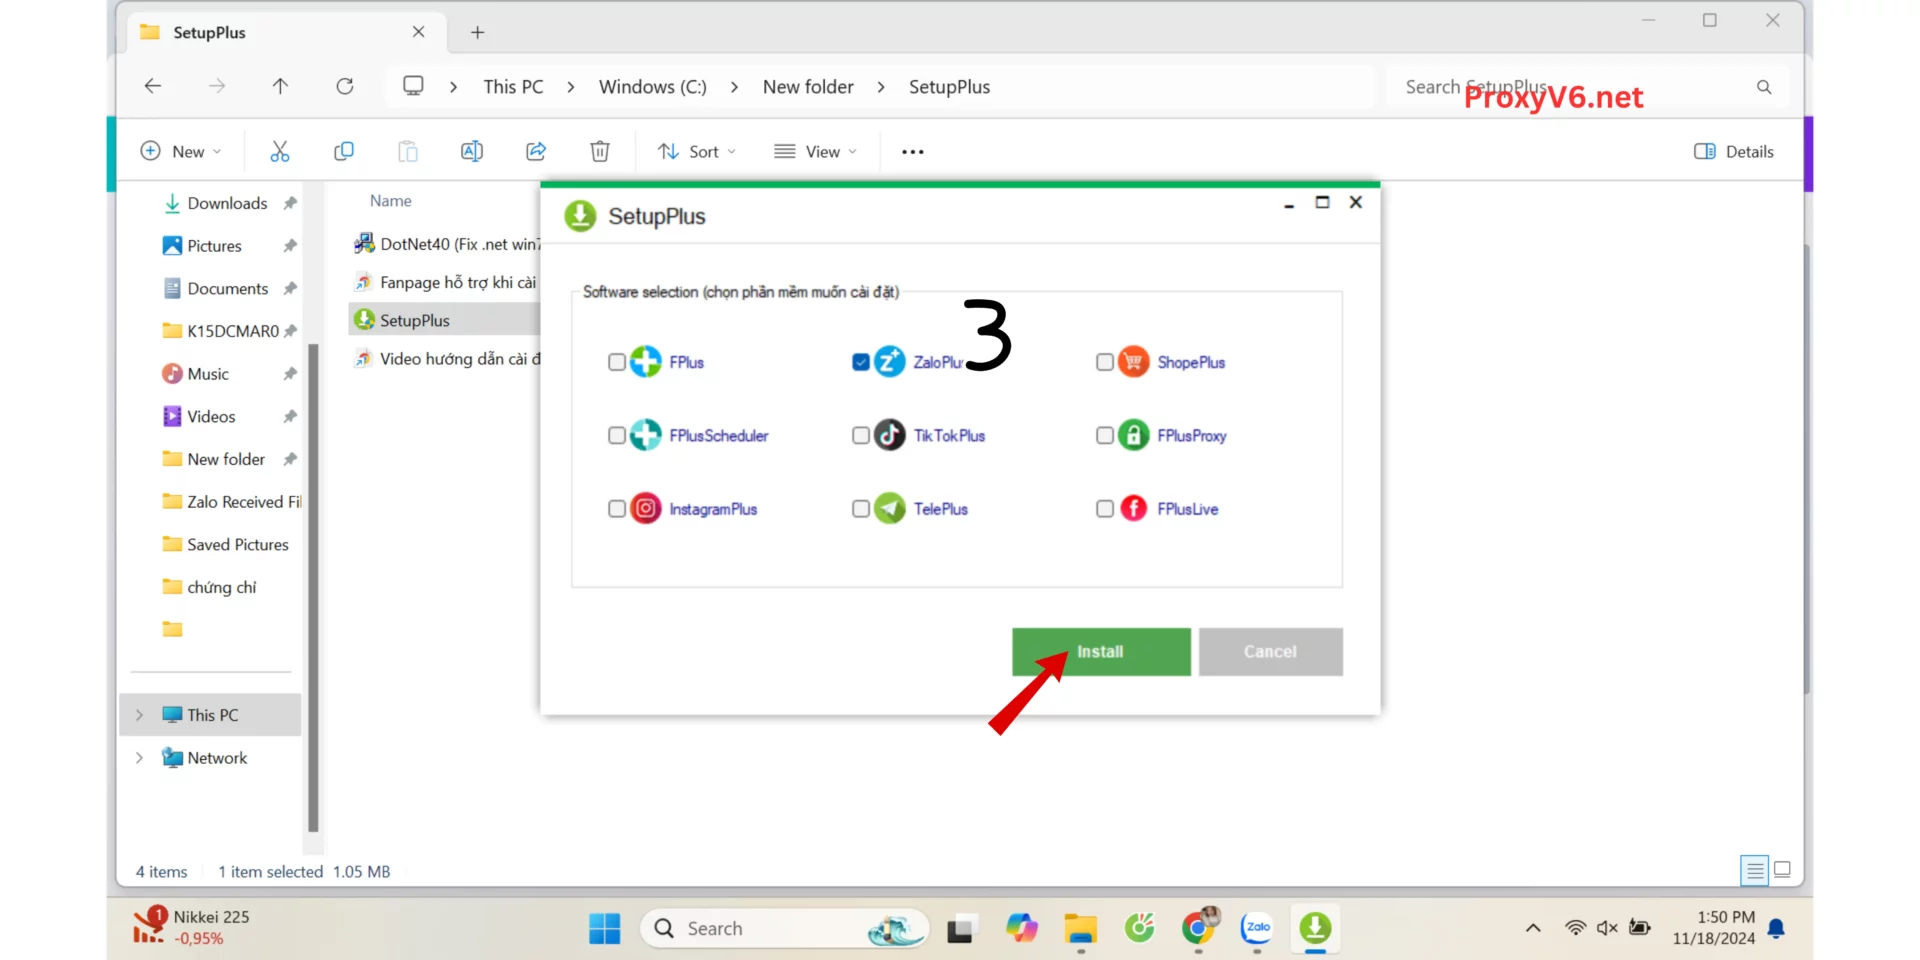Viewport: 1920px width, 960px height.
Task: Show hidden system tray icons
Action: click(x=1533, y=929)
